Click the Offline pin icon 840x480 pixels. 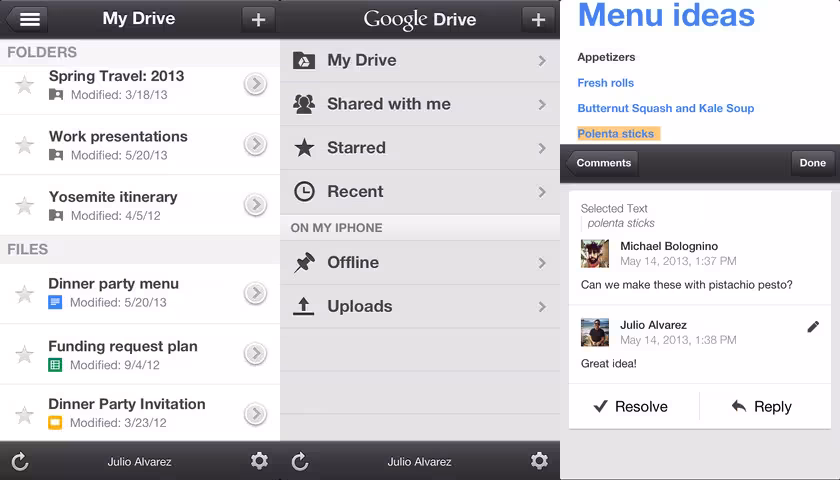pos(304,262)
